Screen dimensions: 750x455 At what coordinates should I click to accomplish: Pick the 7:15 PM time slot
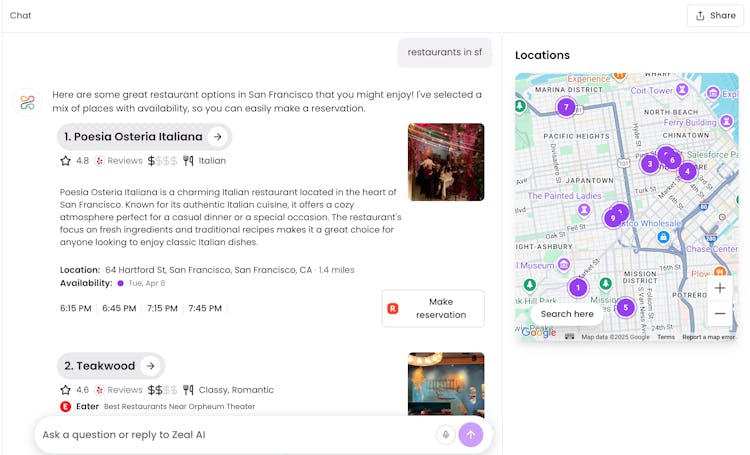(x=162, y=308)
